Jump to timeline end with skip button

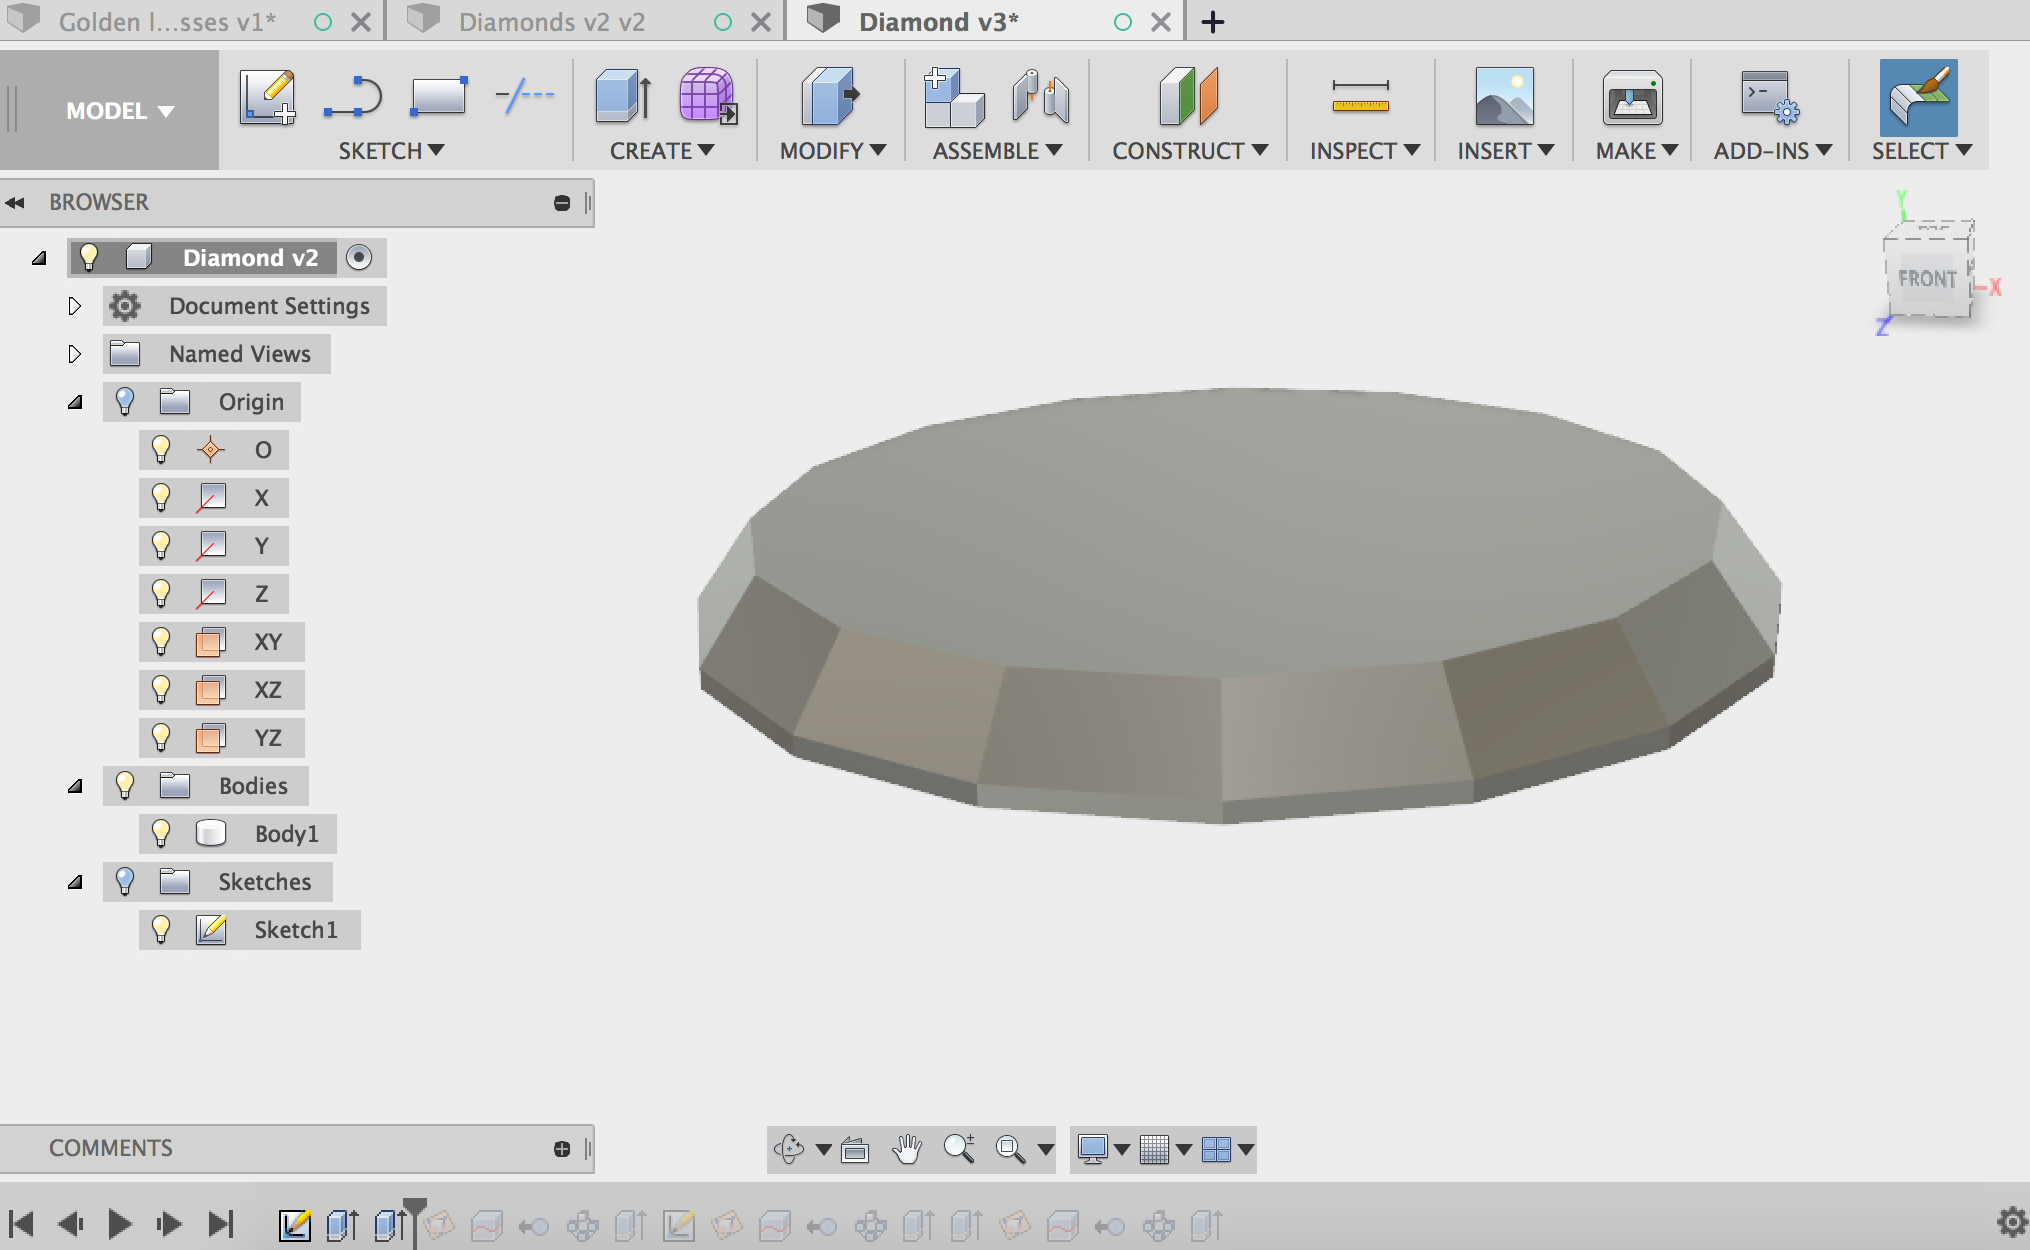coord(219,1223)
